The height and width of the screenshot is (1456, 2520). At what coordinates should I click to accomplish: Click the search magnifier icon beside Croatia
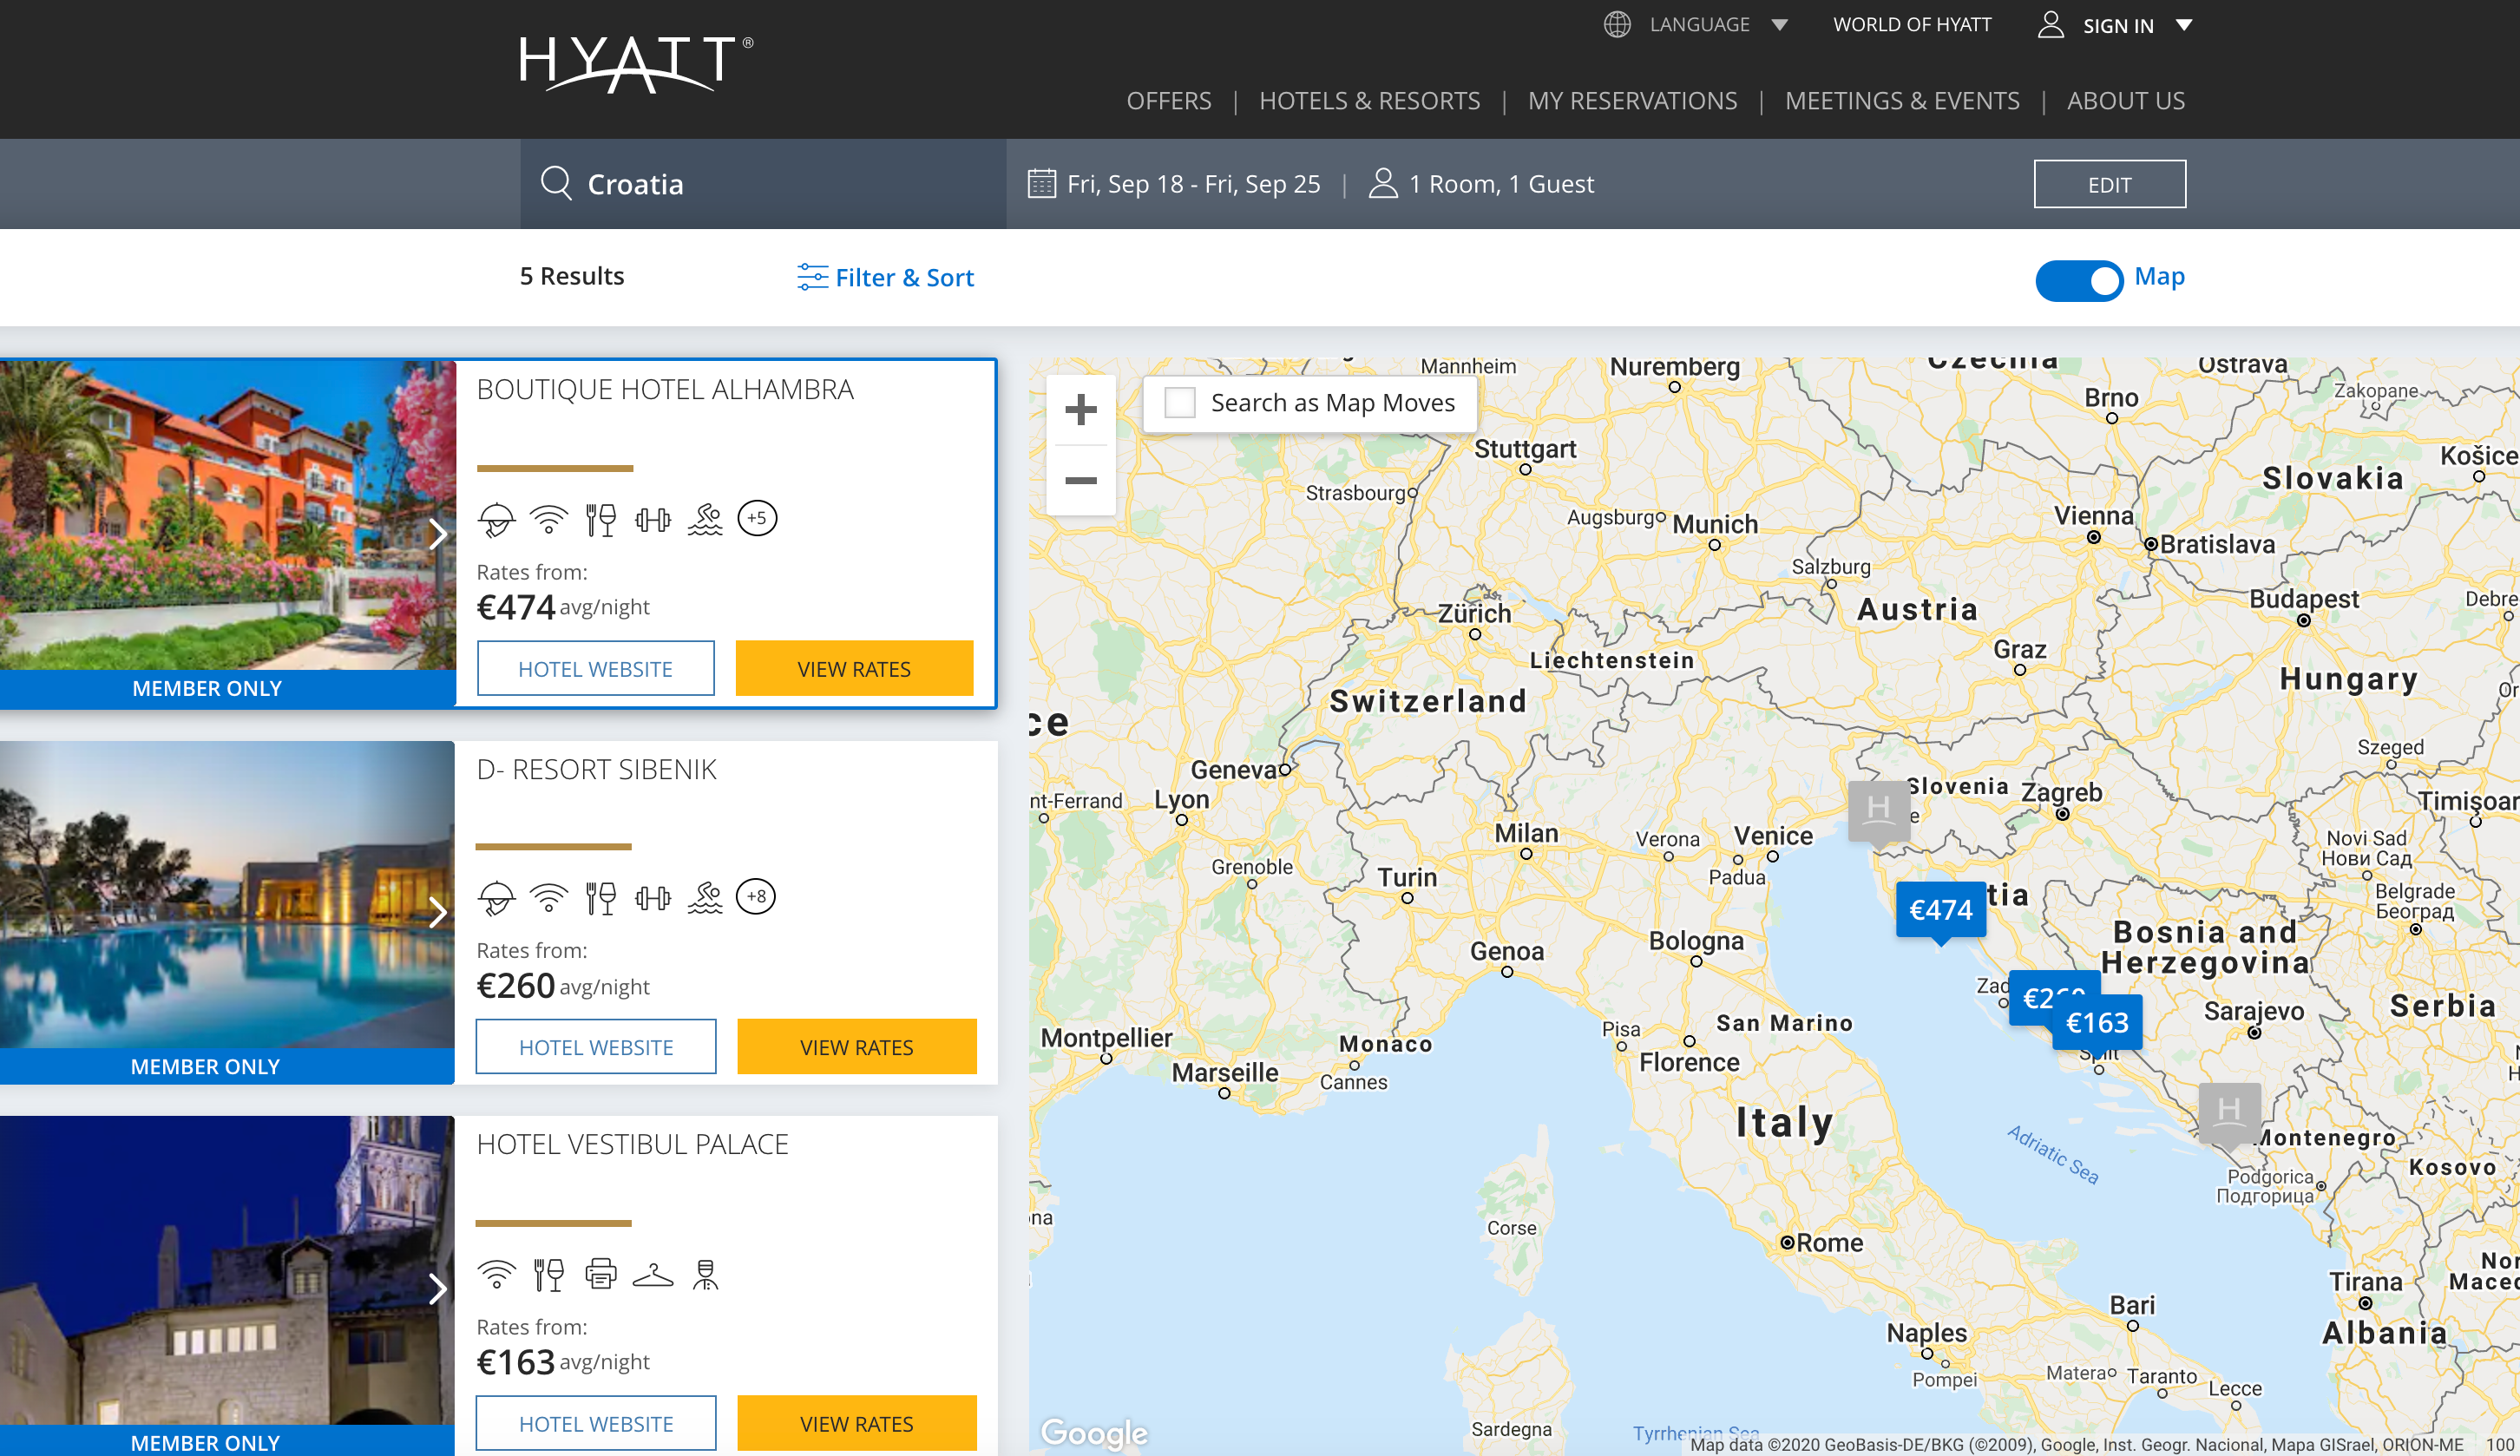tap(556, 184)
